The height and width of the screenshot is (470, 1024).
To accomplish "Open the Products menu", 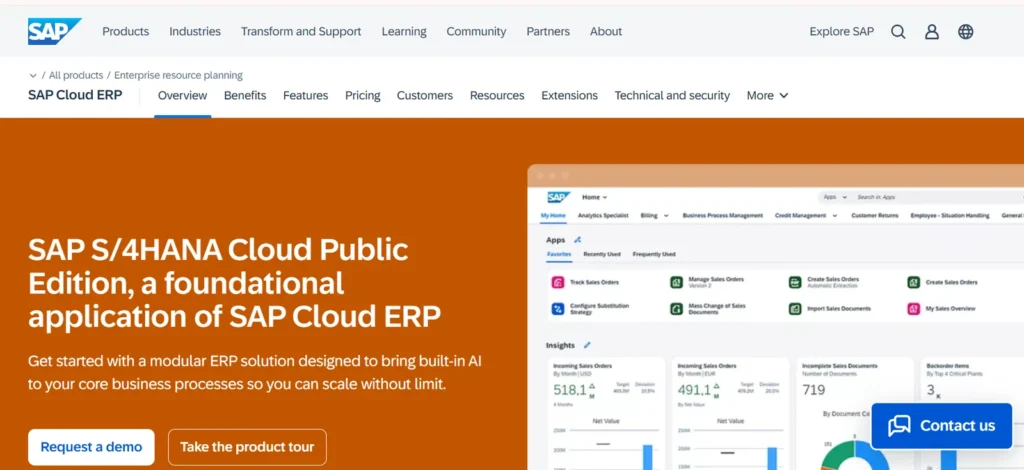I will (125, 31).
